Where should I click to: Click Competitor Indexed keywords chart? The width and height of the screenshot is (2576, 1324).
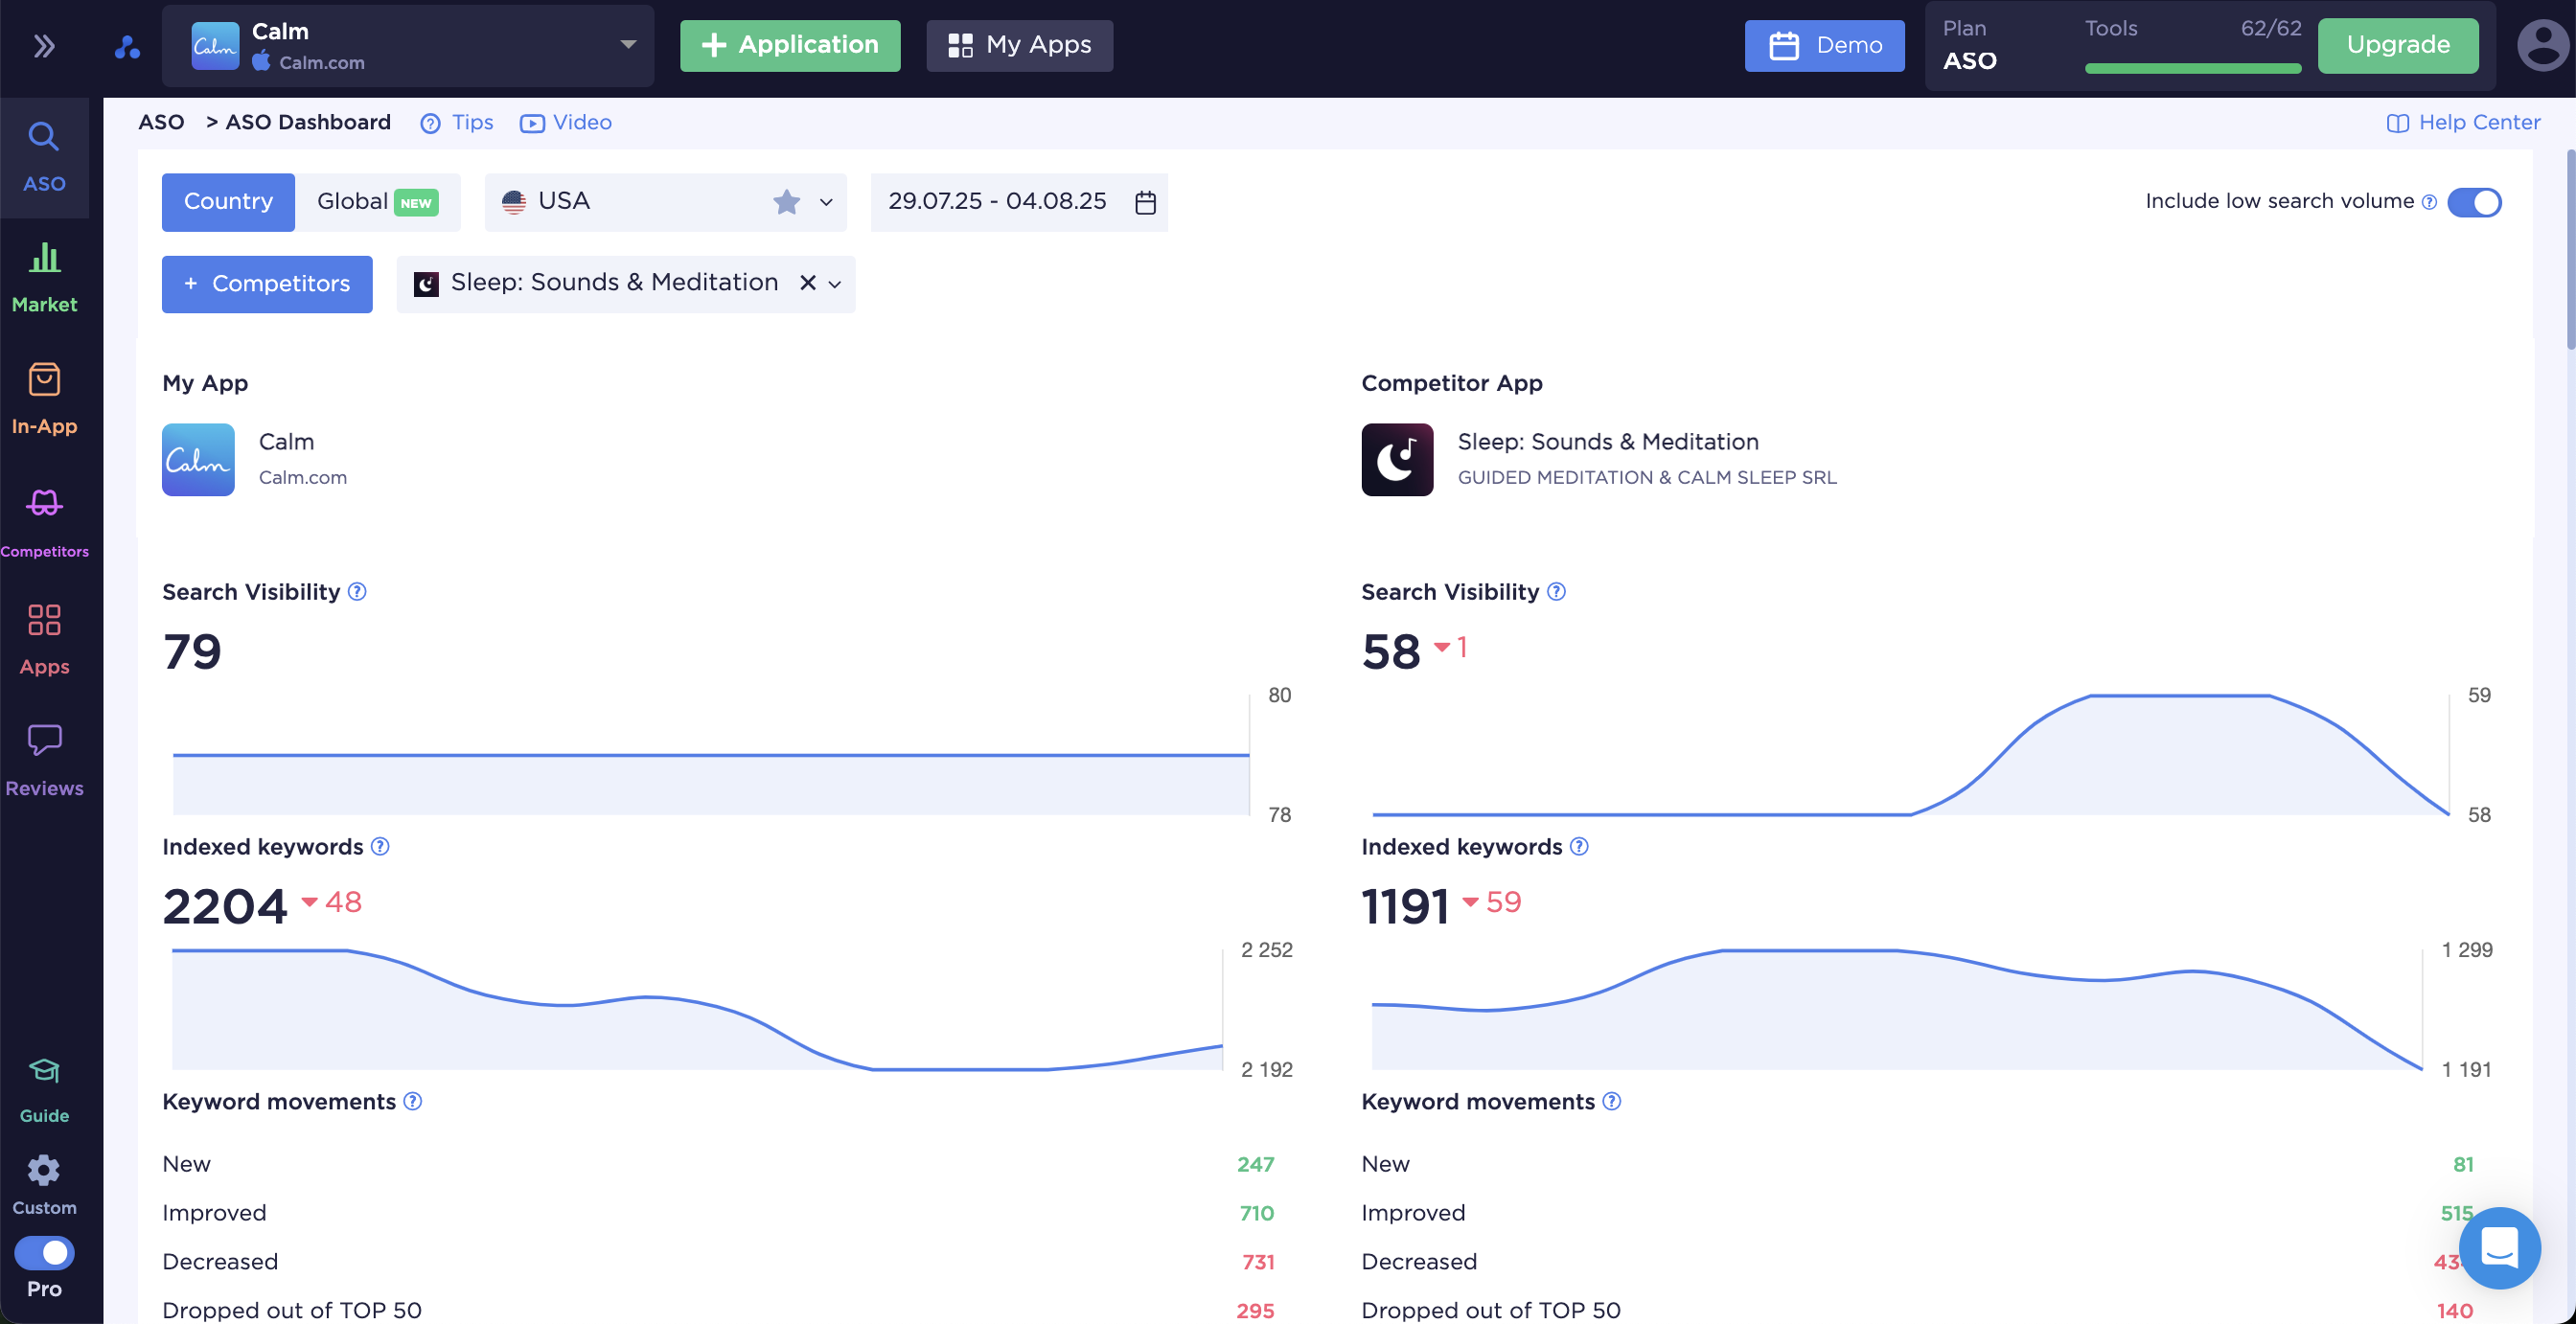pos(1897,1010)
